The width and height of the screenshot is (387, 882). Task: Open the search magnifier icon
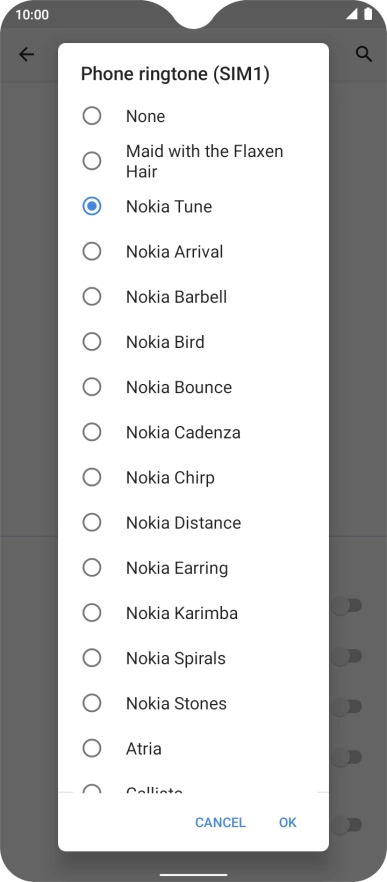pyautogui.click(x=364, y=55)
